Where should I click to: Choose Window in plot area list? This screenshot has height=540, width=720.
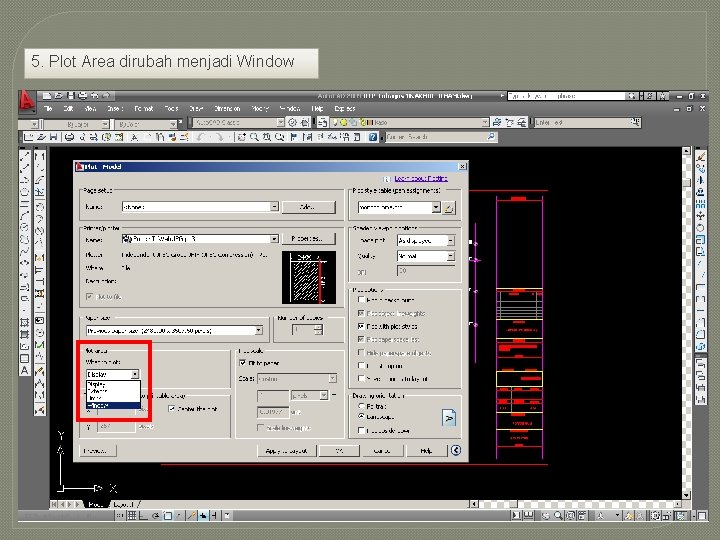click(x=113, y=405)
